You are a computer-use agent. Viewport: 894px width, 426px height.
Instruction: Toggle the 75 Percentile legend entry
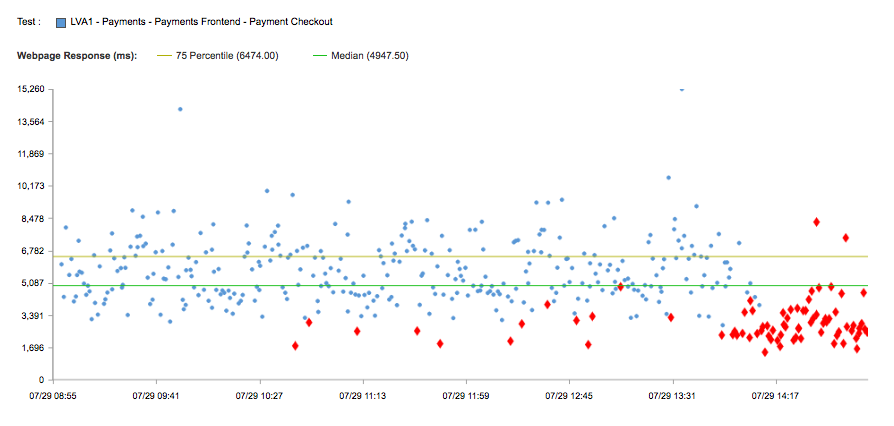226,56
